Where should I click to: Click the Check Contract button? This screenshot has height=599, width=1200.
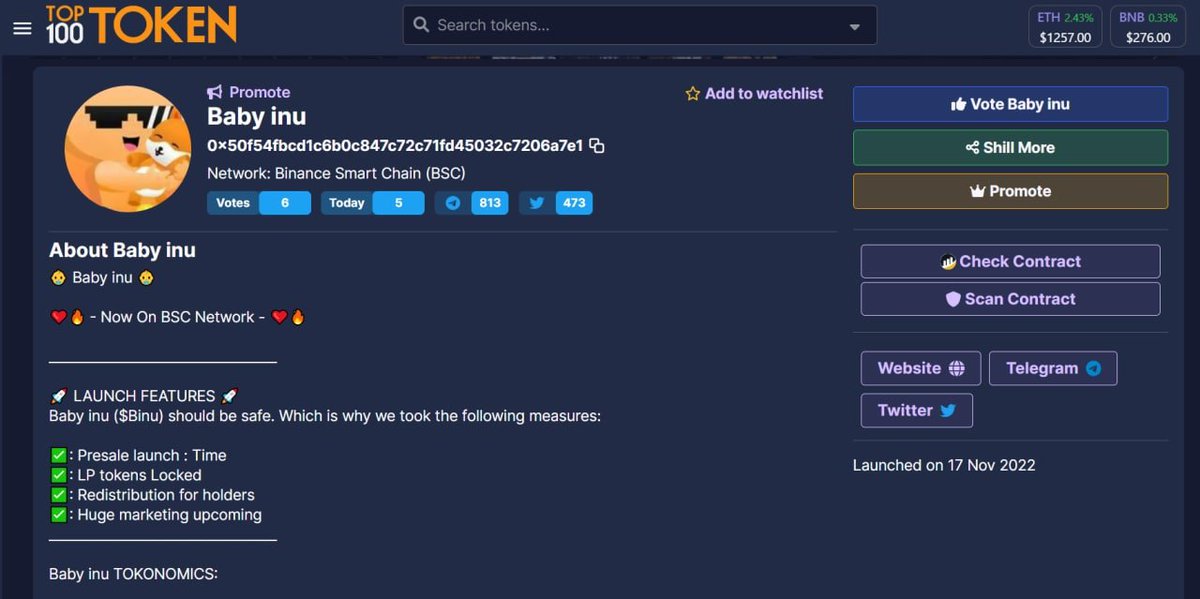point(1010,261)
